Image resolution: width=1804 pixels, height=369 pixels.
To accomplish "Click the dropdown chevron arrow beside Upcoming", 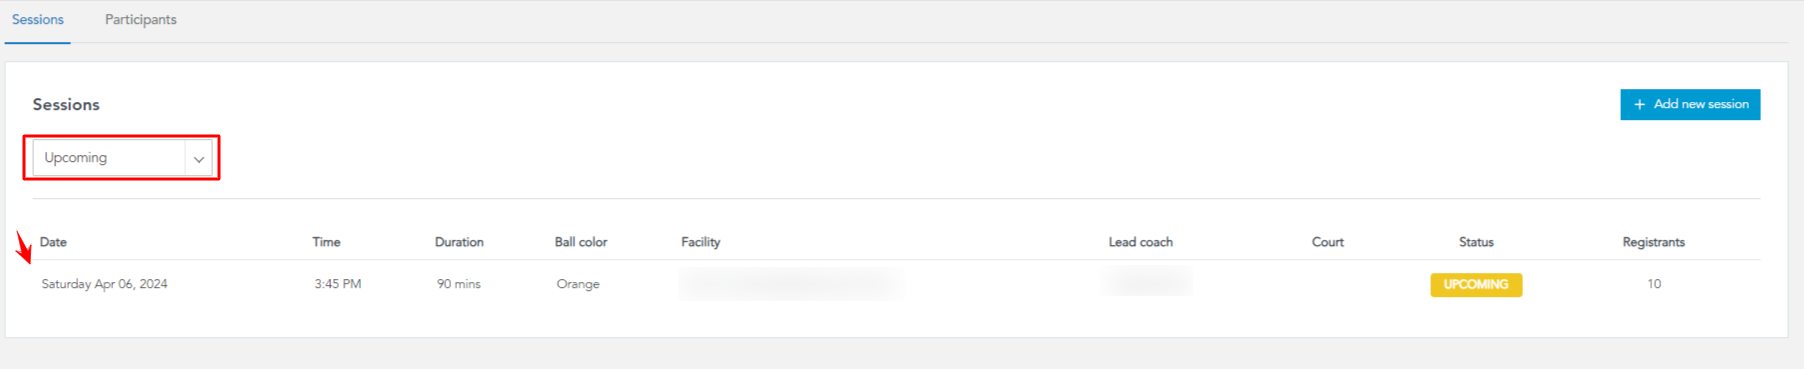I will point(199,159).
